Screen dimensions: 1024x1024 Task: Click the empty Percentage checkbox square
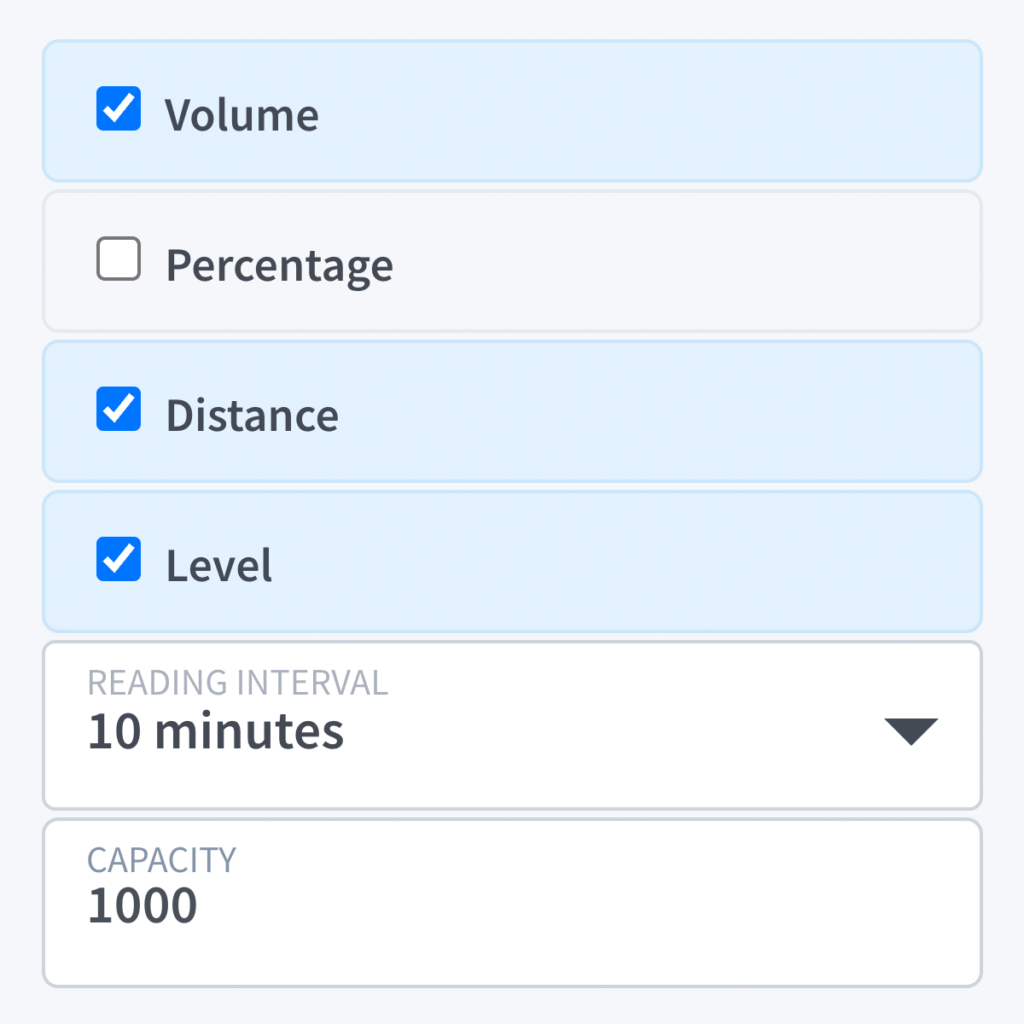pyautogui.click(x=118, y=260)
